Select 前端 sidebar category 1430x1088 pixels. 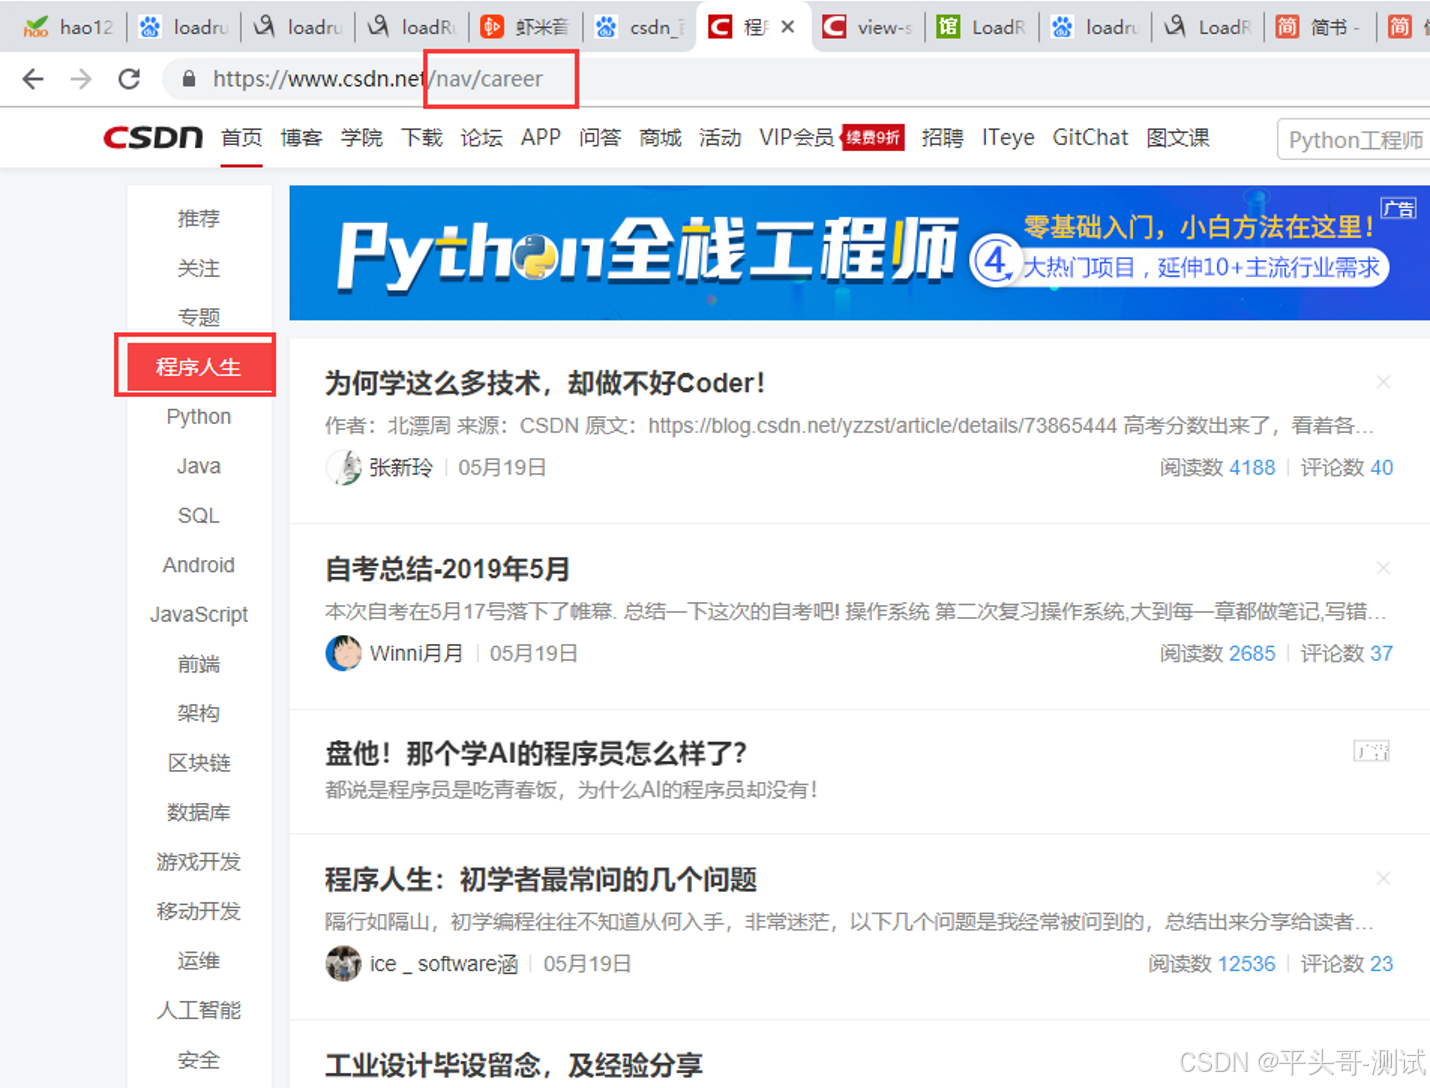coord(199,664)
